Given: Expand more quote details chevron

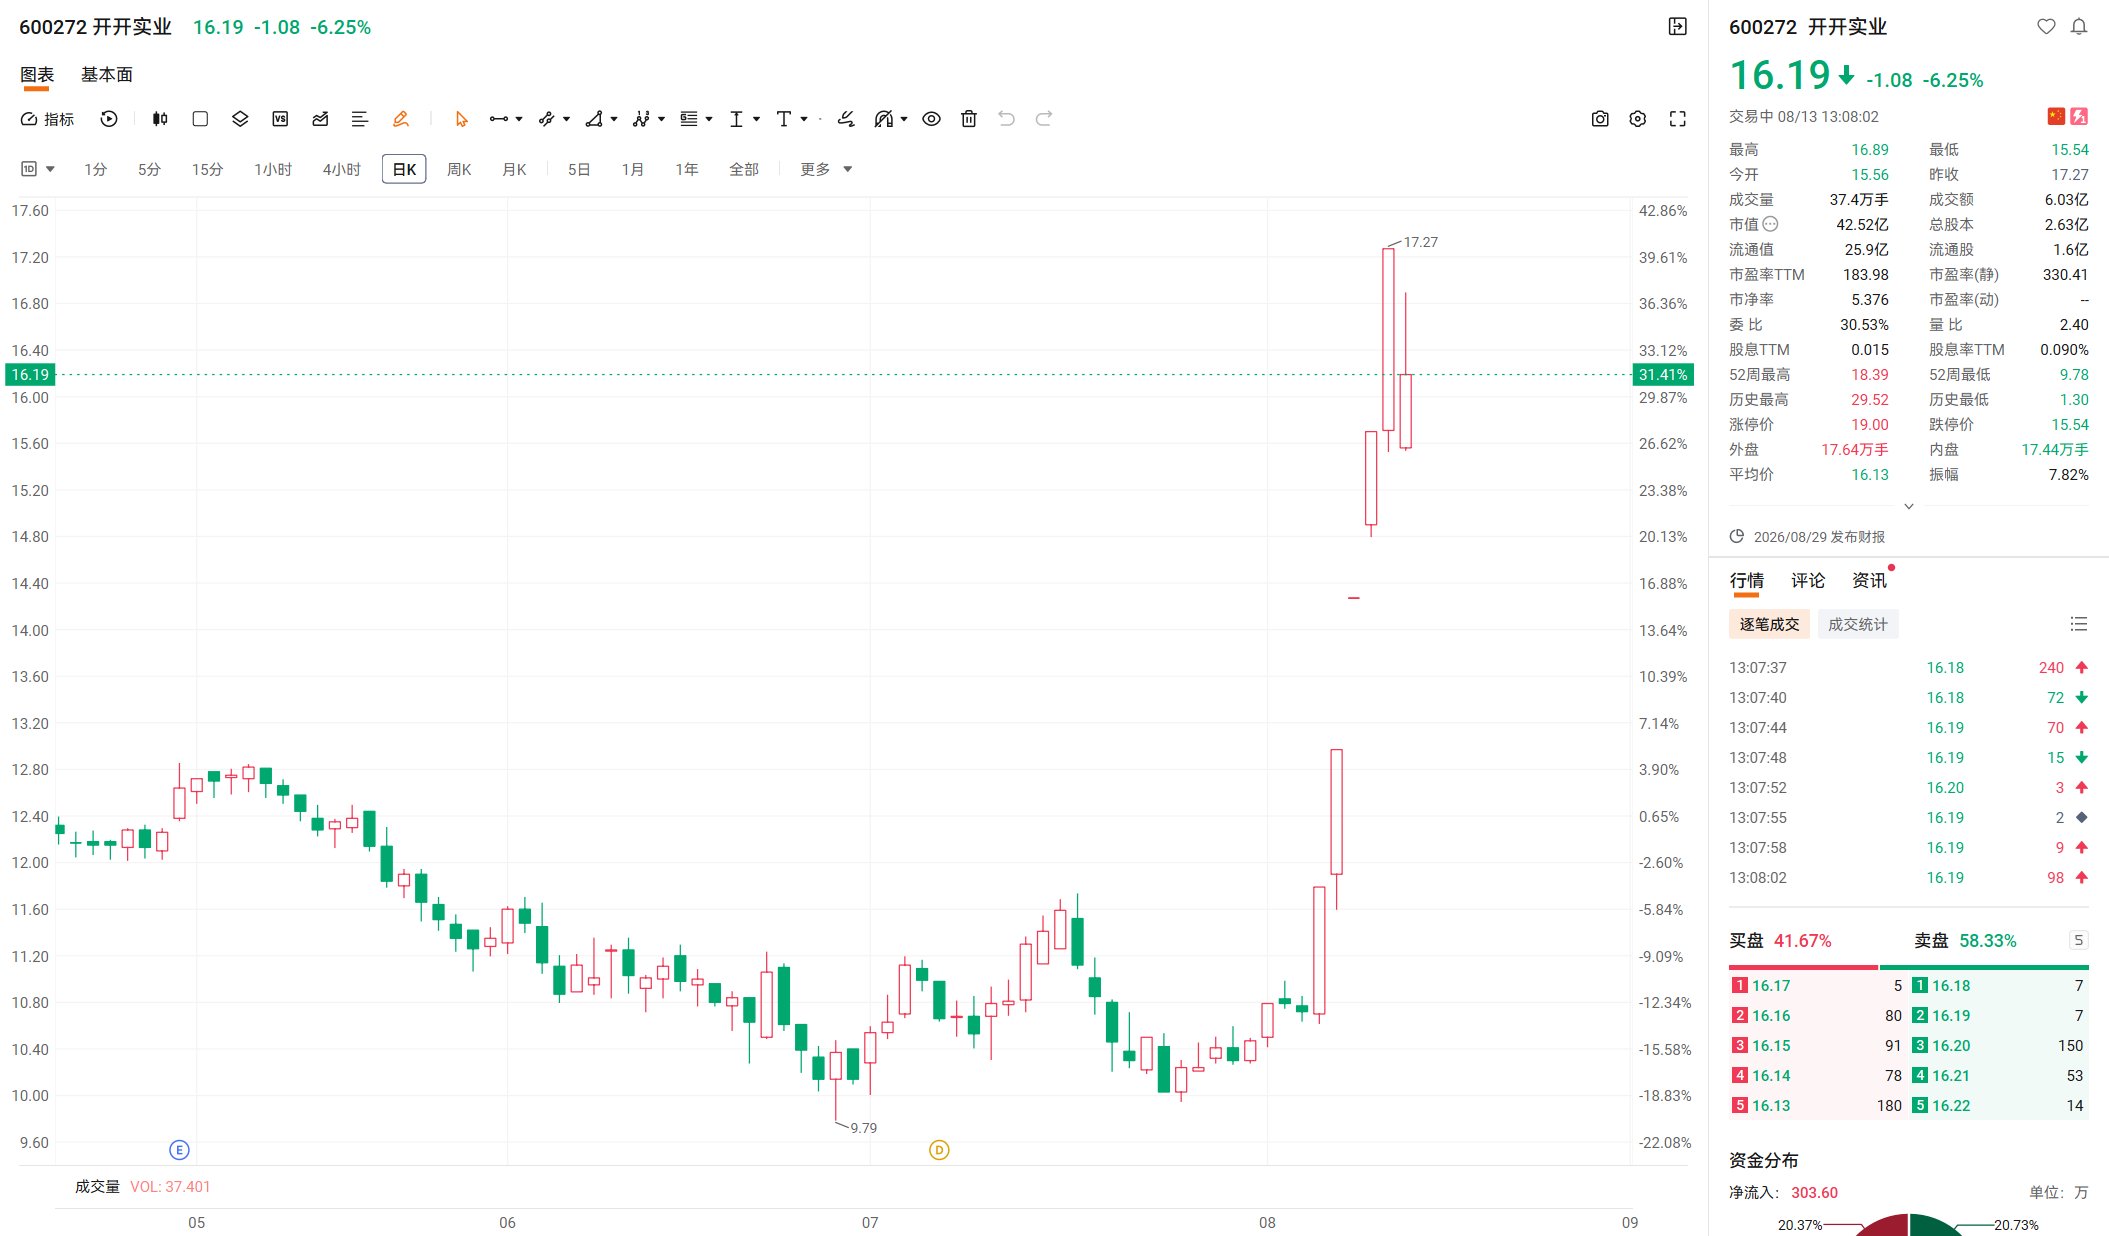Looking at the screenshot, I should tap(1909, 506).
